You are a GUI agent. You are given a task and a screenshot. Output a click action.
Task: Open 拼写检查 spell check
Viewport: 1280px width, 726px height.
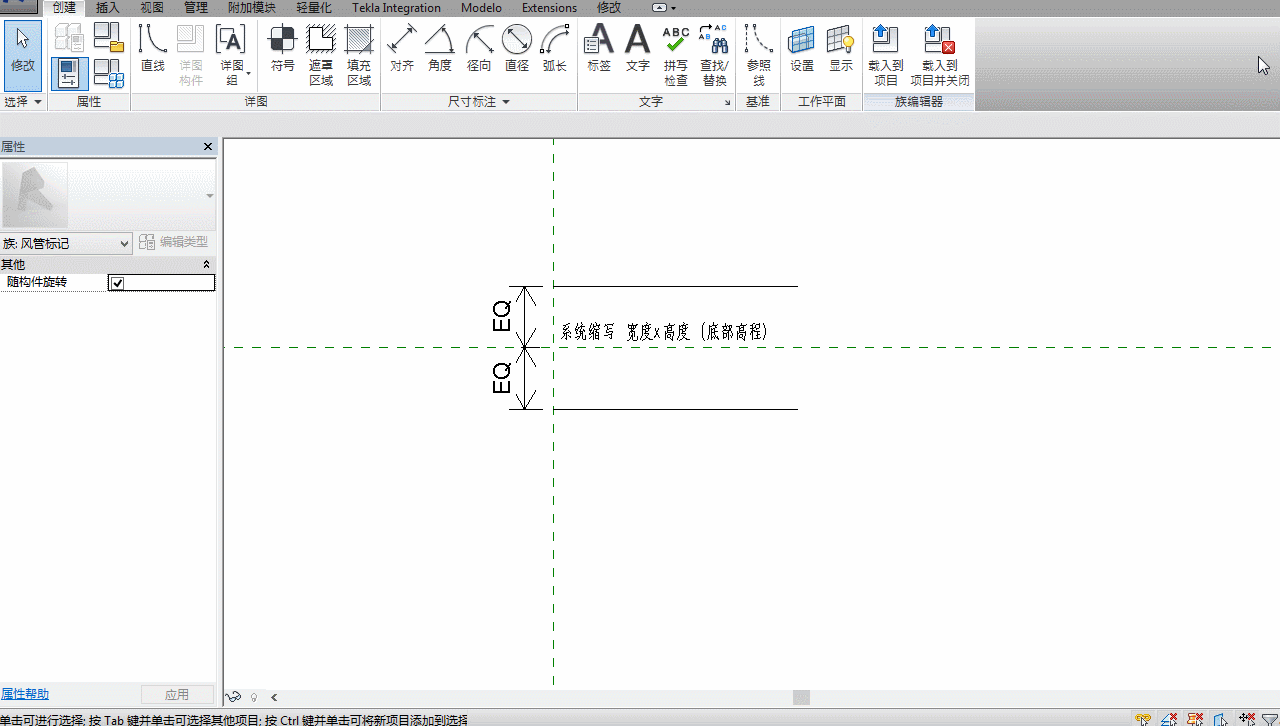point(676,56)
